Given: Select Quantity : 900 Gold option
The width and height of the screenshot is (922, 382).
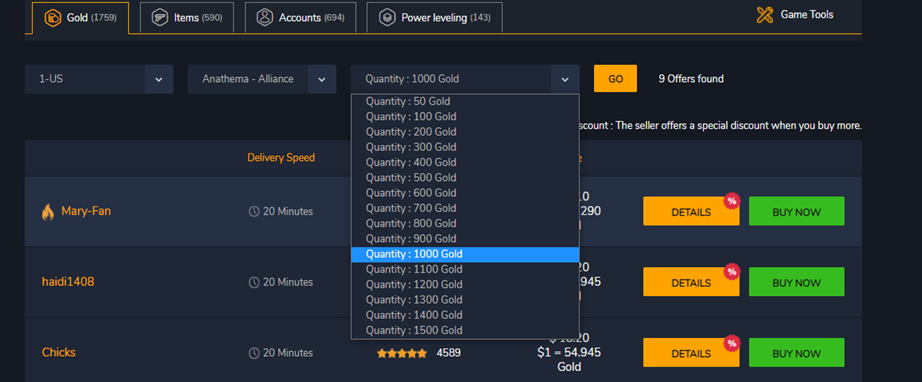Looking at the screenshot, I should tap(465, 239).
